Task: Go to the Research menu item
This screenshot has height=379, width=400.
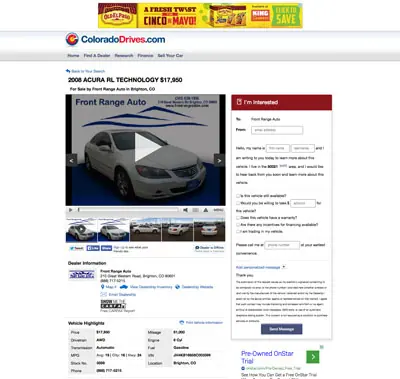Action: [x=124, y=56]
